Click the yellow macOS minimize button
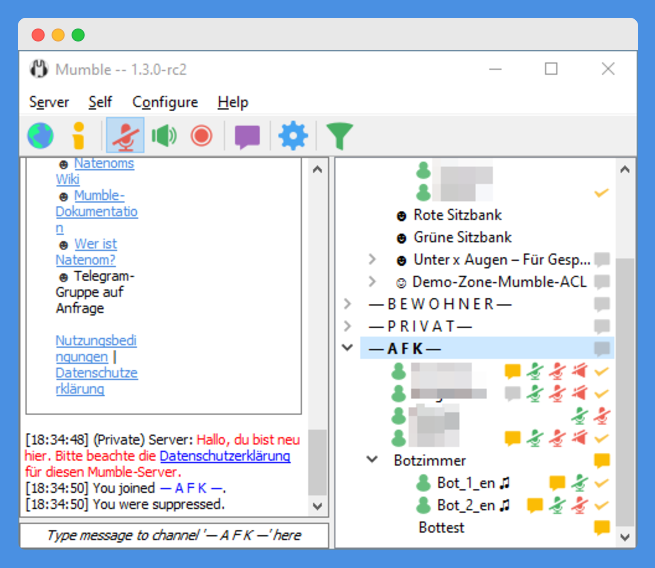This screenshot has height=568, width=655. [x=58, y=35]
